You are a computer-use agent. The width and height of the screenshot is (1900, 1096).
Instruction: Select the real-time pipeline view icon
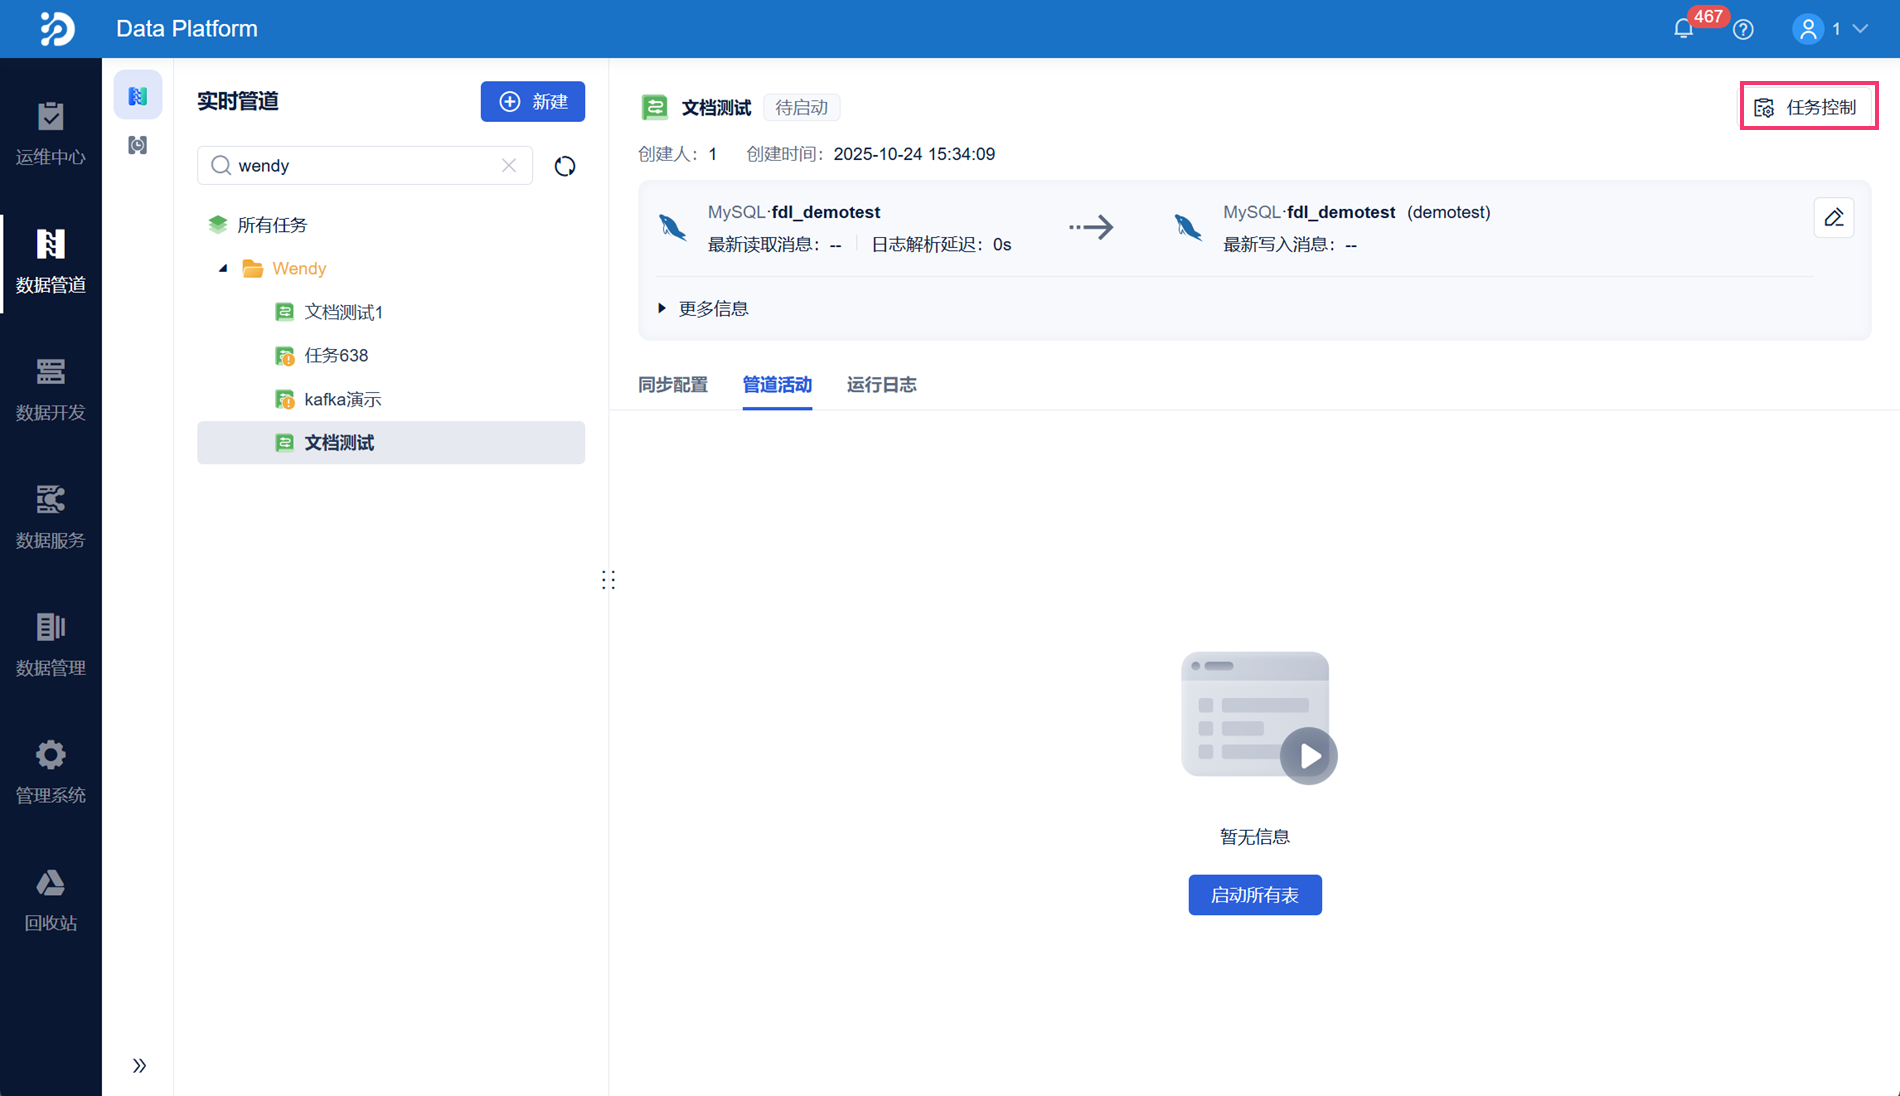point(138,95)
